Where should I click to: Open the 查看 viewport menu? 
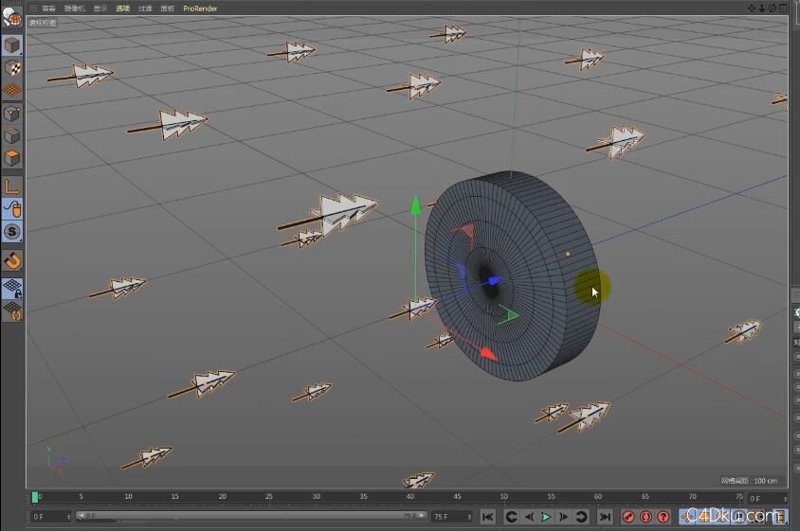pos(48,8)
